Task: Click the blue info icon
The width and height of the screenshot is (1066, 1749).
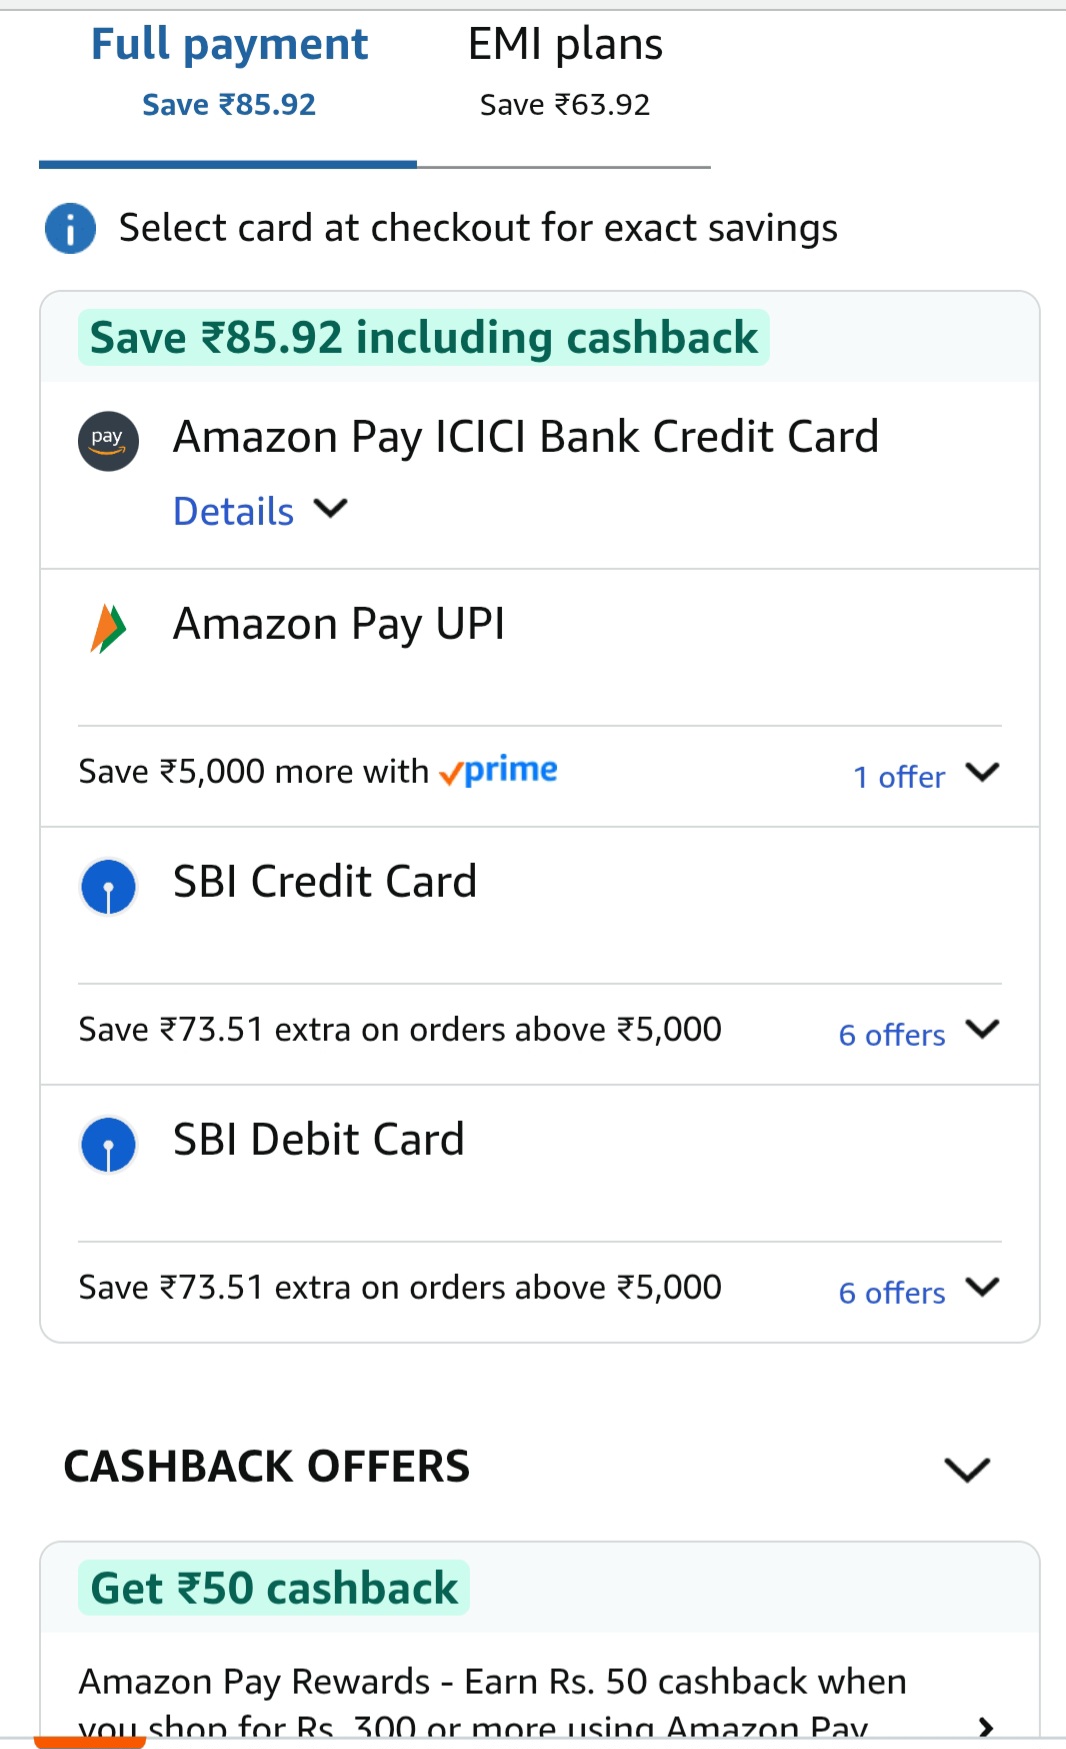Action: pyautogui.click(x=70, y=229)
